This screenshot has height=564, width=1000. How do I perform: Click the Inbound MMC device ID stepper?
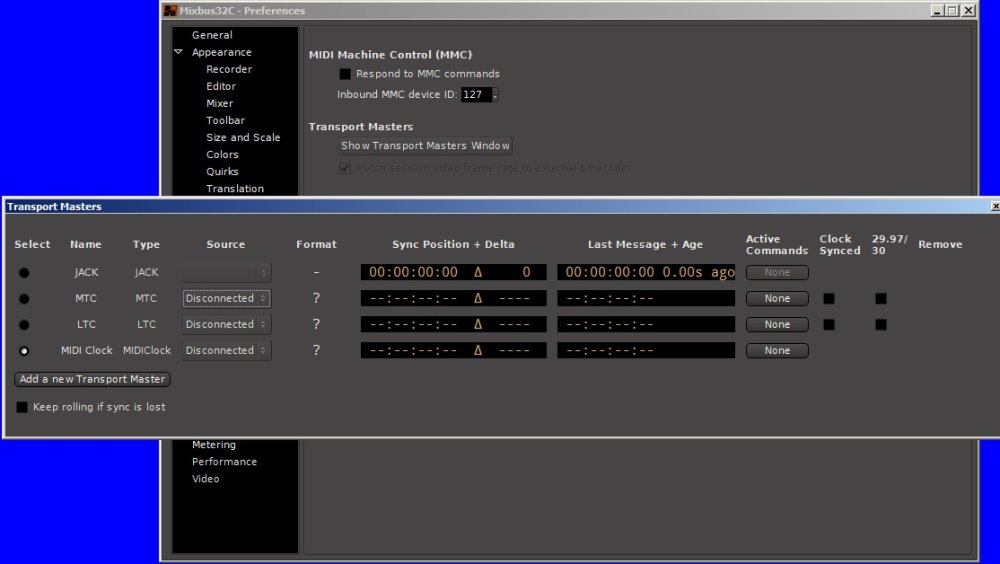(495, 94)
